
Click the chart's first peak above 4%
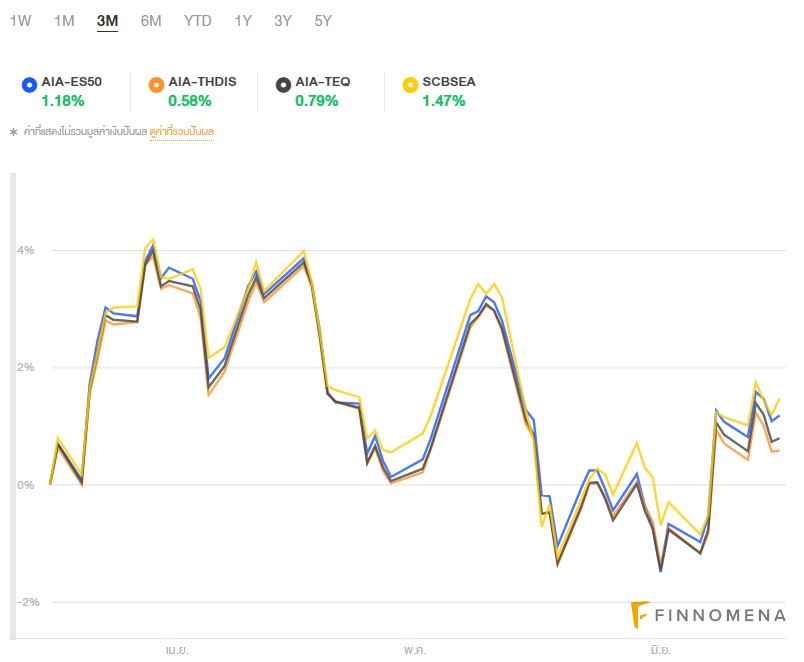[x=153, y=240]
